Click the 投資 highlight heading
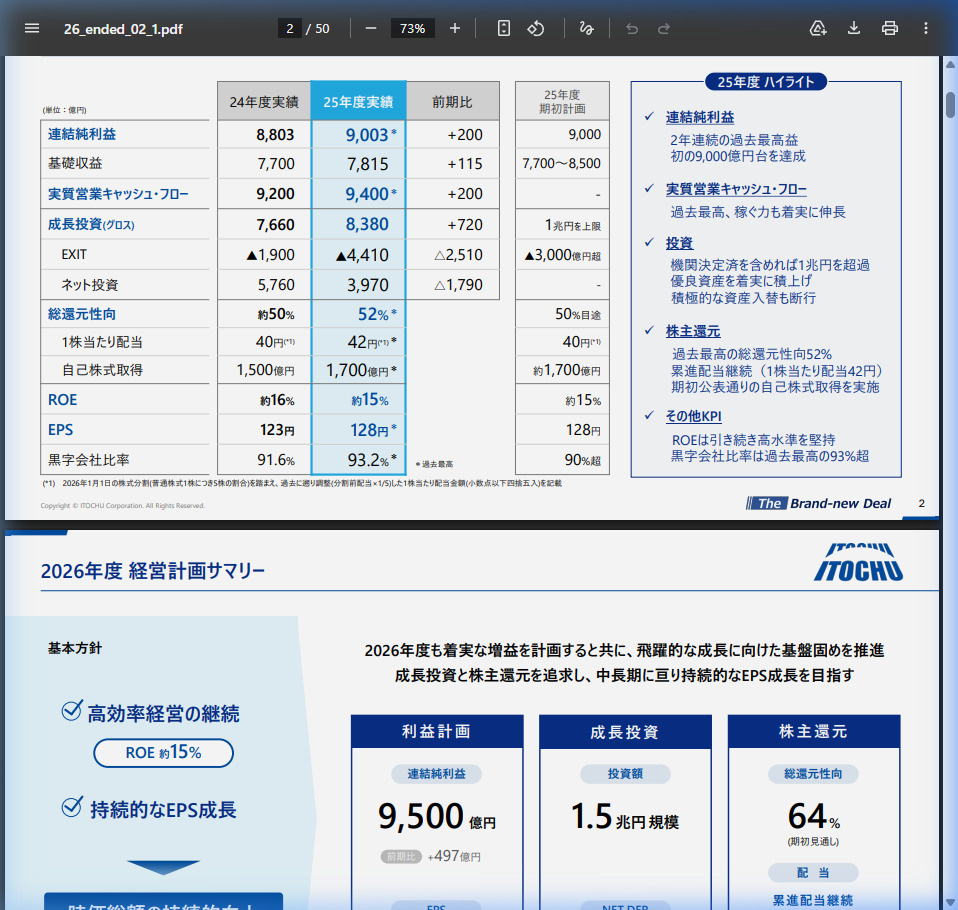The width and height of the screenshot is (958, 910). 679,243
